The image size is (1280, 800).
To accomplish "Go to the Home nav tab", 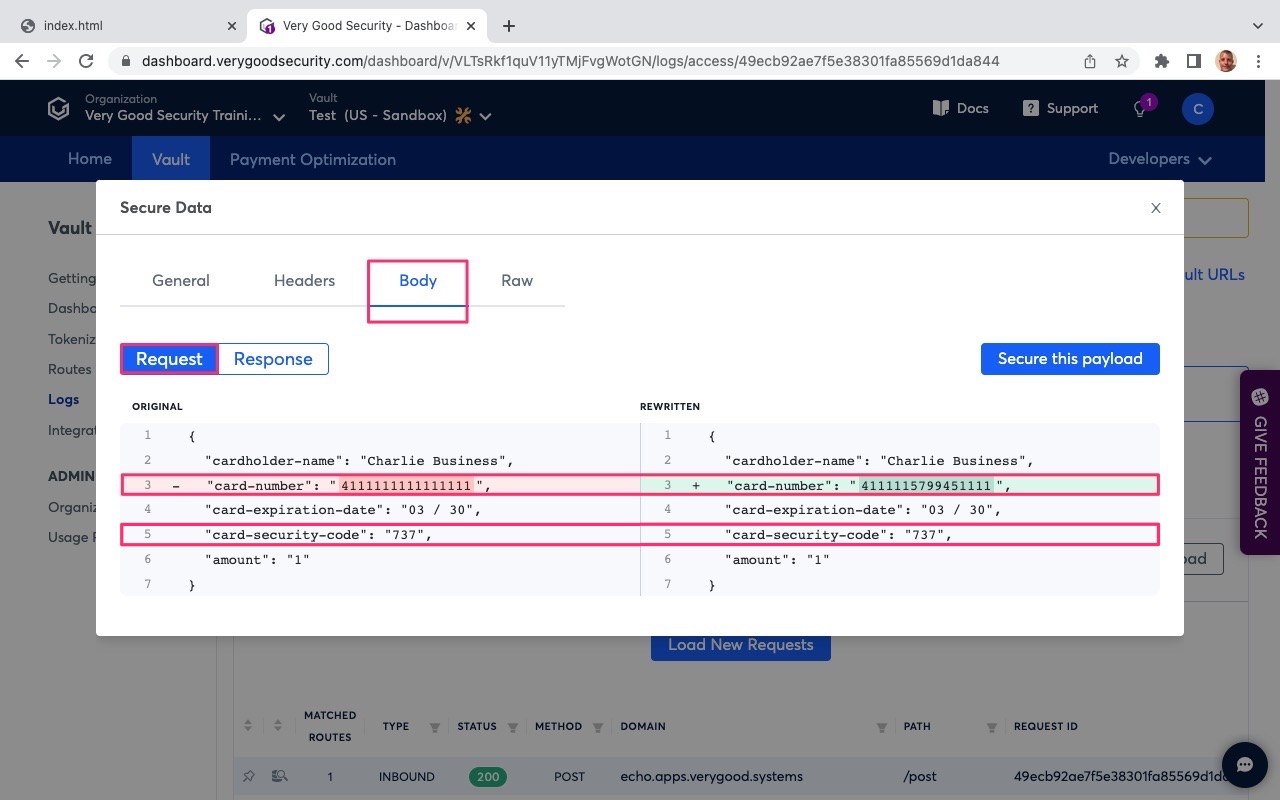I will click(x=90, y=159).
